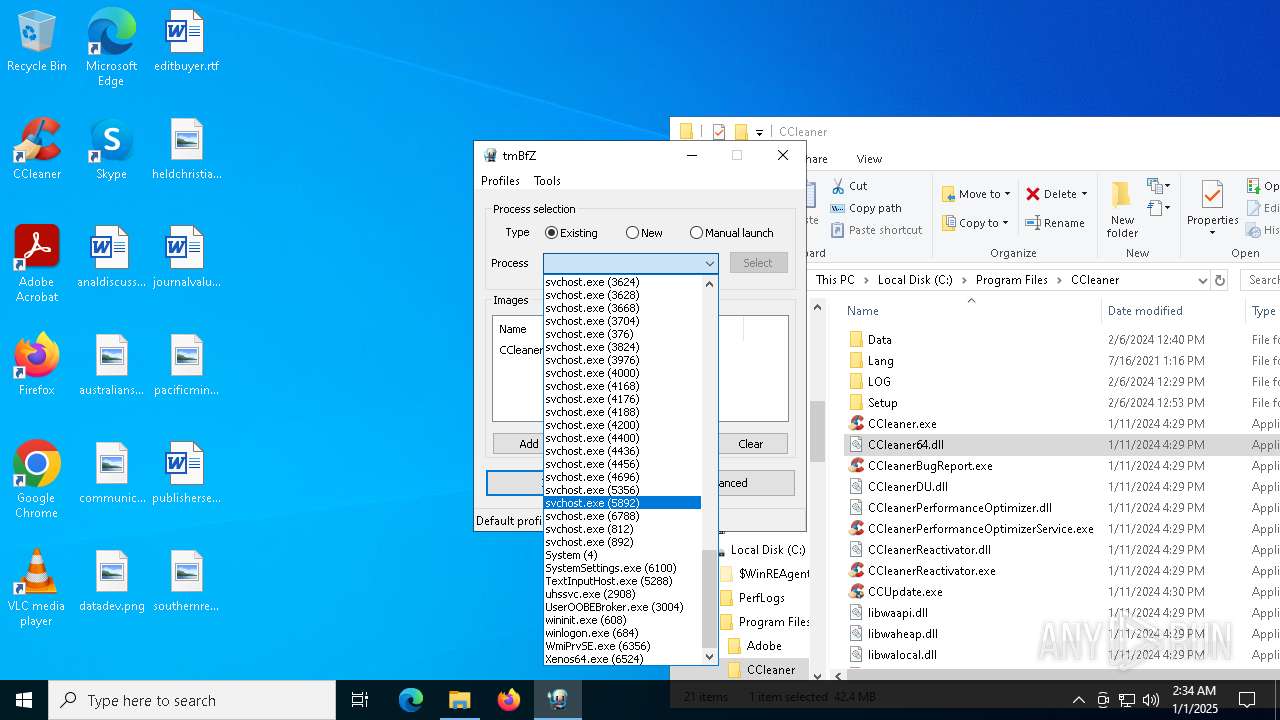Viewport: 1280px width, 720px height.
Task: Click the taskbar clock showing 2:34 AM
Action: click(1193, 700)
